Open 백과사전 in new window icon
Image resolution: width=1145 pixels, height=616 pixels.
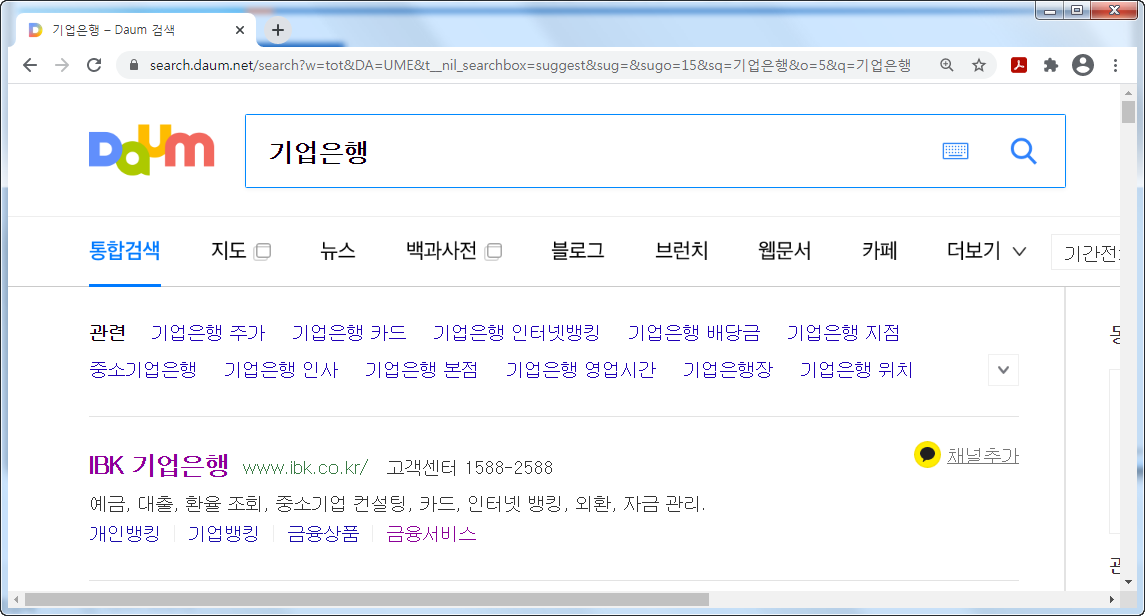pos(493,251)
